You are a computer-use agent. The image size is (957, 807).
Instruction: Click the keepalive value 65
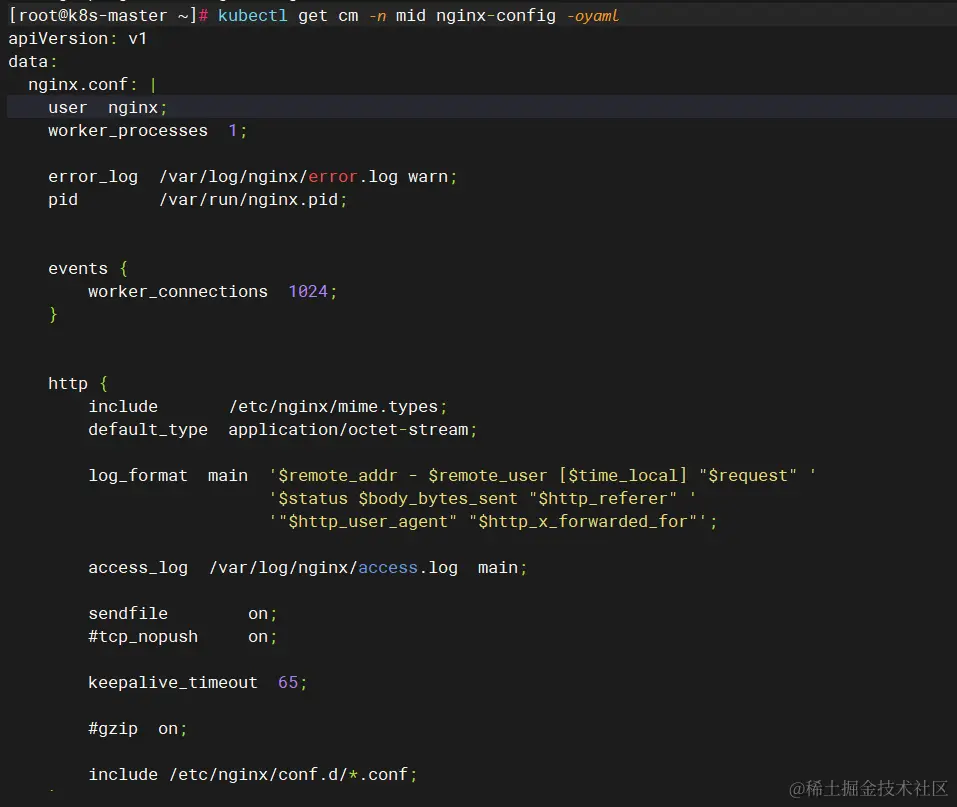287,682
